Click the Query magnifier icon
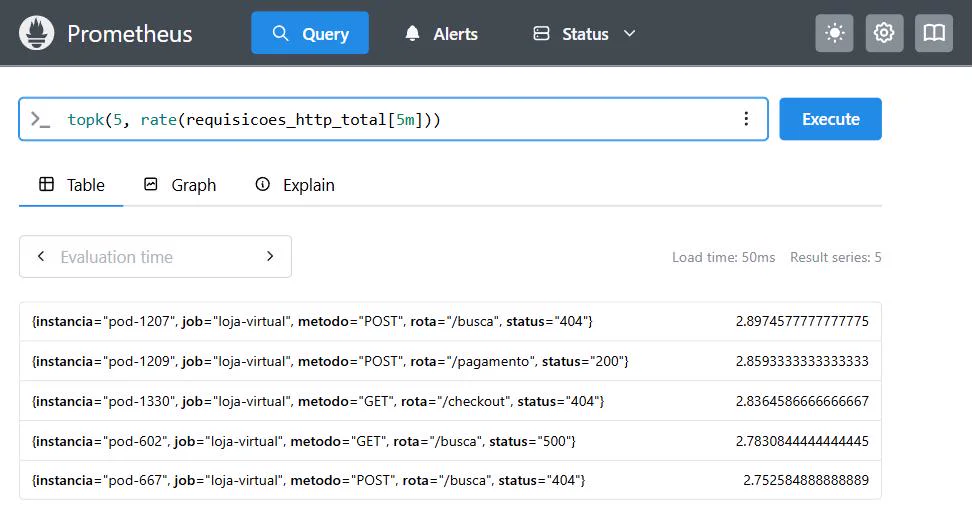 (281, 33)
